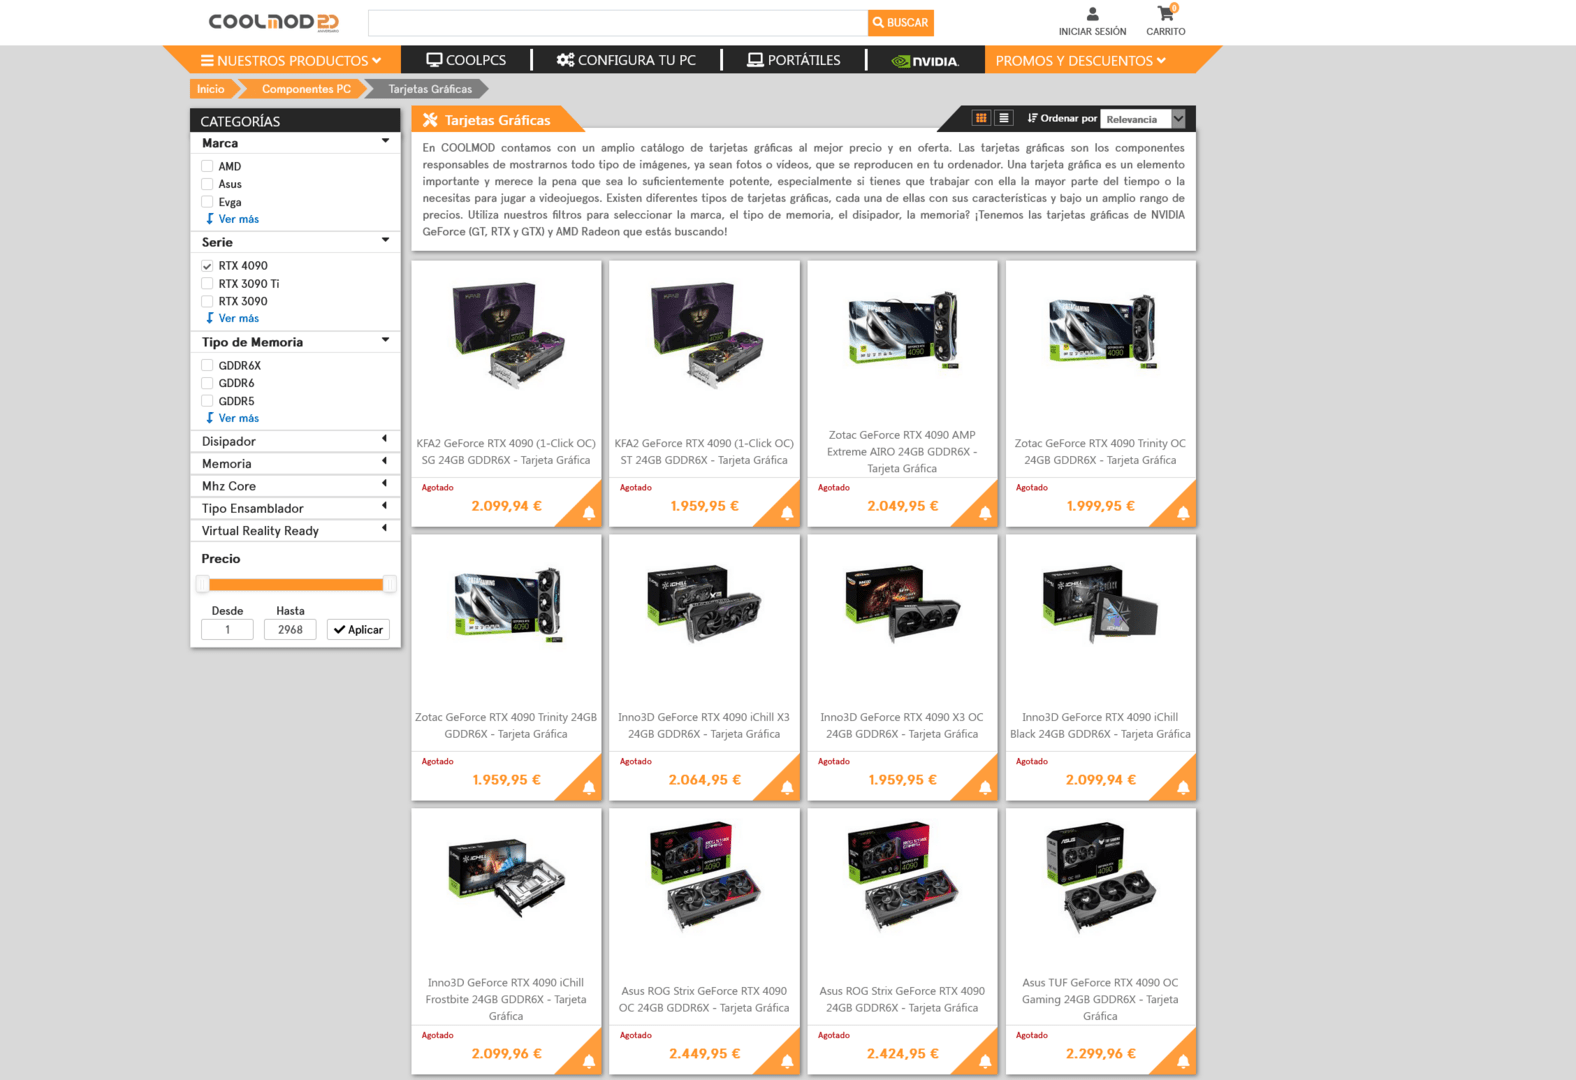Open Configura tu PC menu item
The height and width of the screenshot is (1080, 1576).
tap(626, 60)
